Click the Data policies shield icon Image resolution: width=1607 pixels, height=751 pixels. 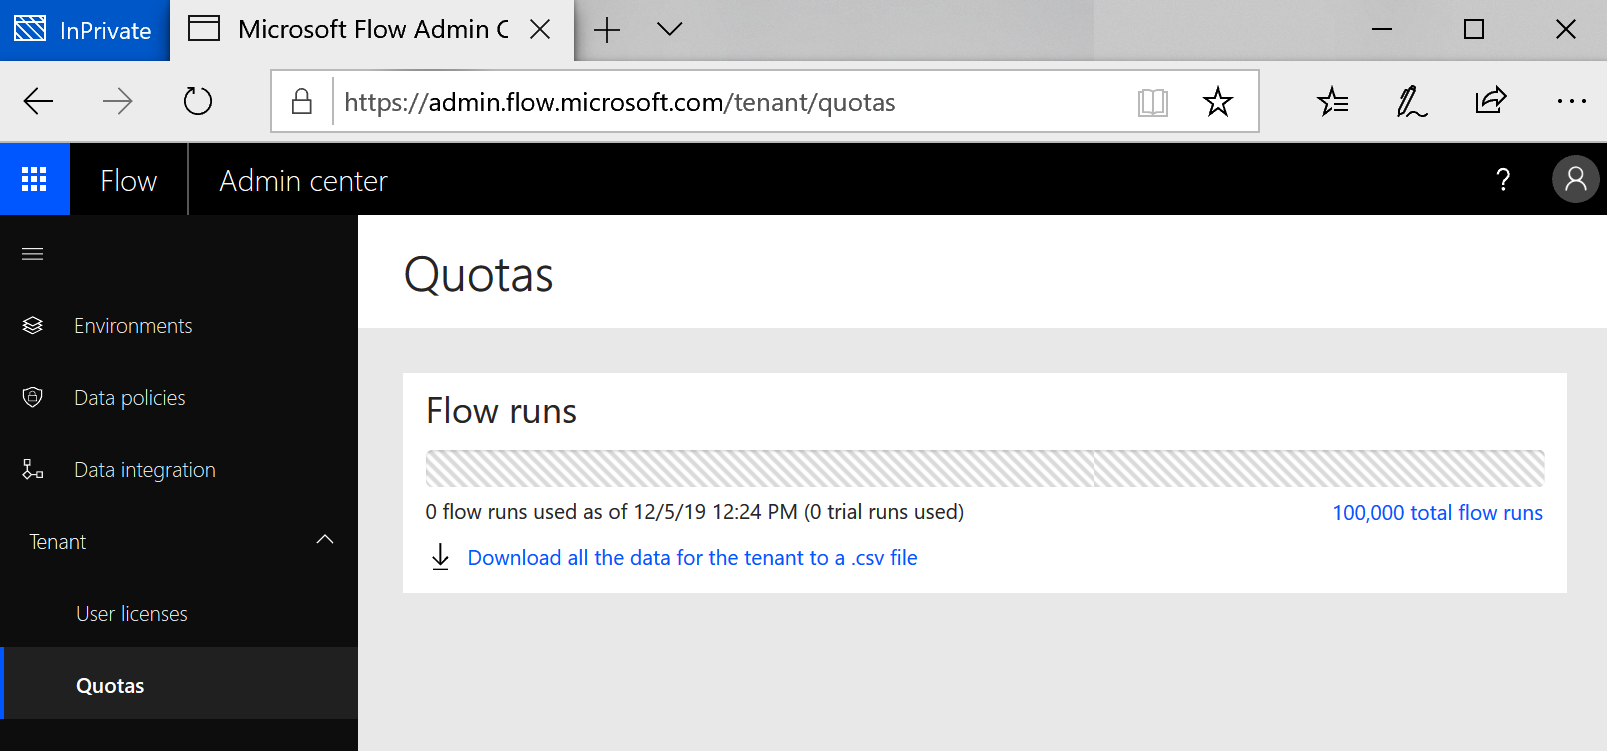click(33, 398)
